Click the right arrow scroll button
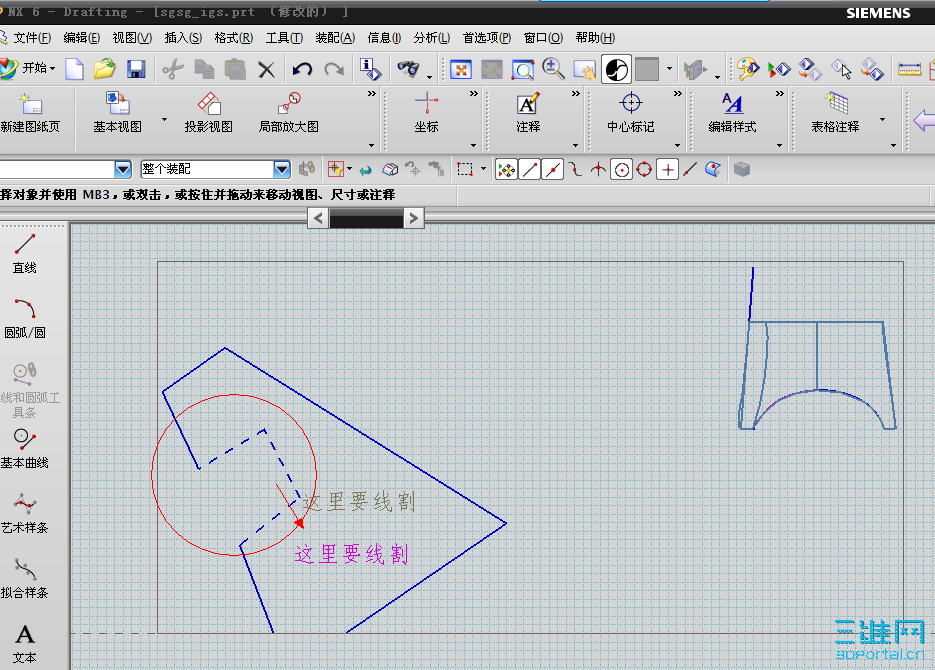 tap(414, 218)
